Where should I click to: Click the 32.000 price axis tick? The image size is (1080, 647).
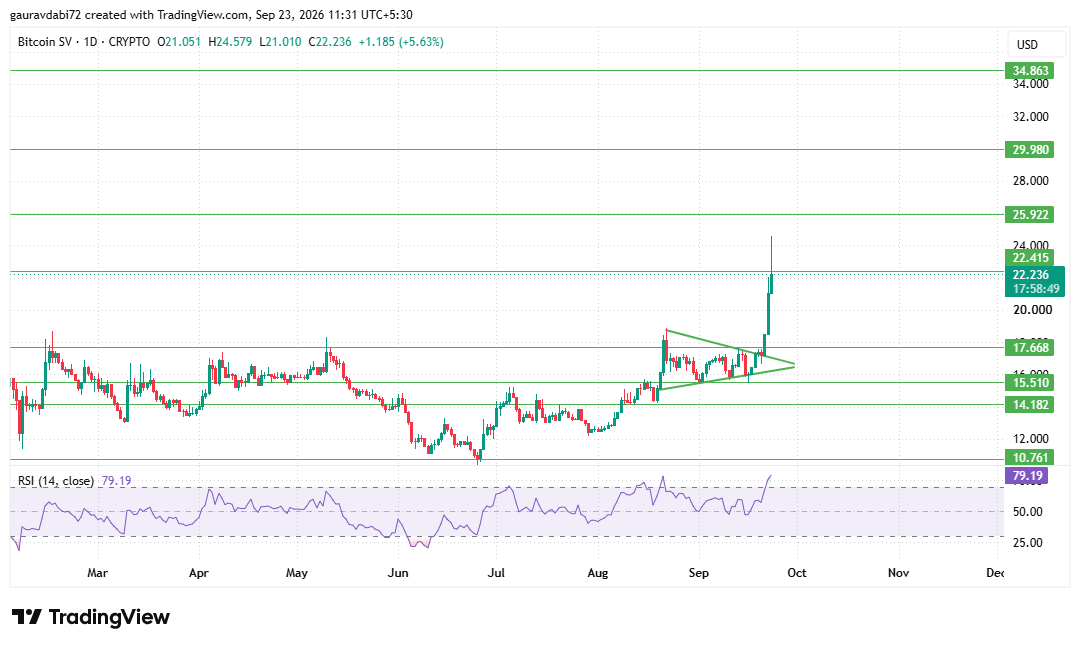[x=1030, y=116]
